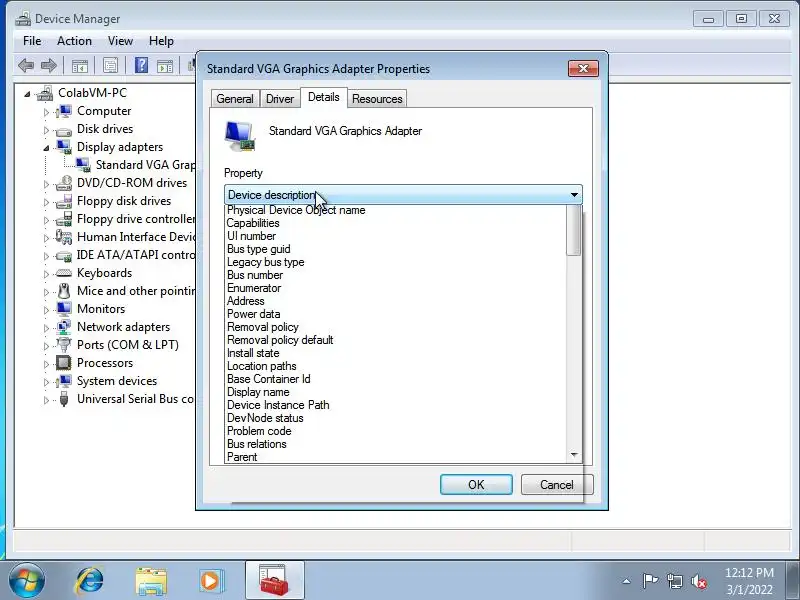Open the Windows Start orb
Image resolution: width=800 pixels, height=600 pixels.
[27, 580]
